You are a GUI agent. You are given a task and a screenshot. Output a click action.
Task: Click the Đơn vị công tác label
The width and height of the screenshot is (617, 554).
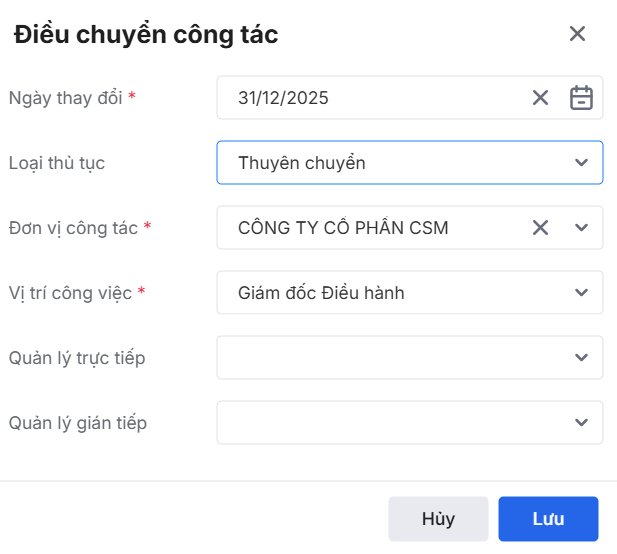tap(73, 228)
